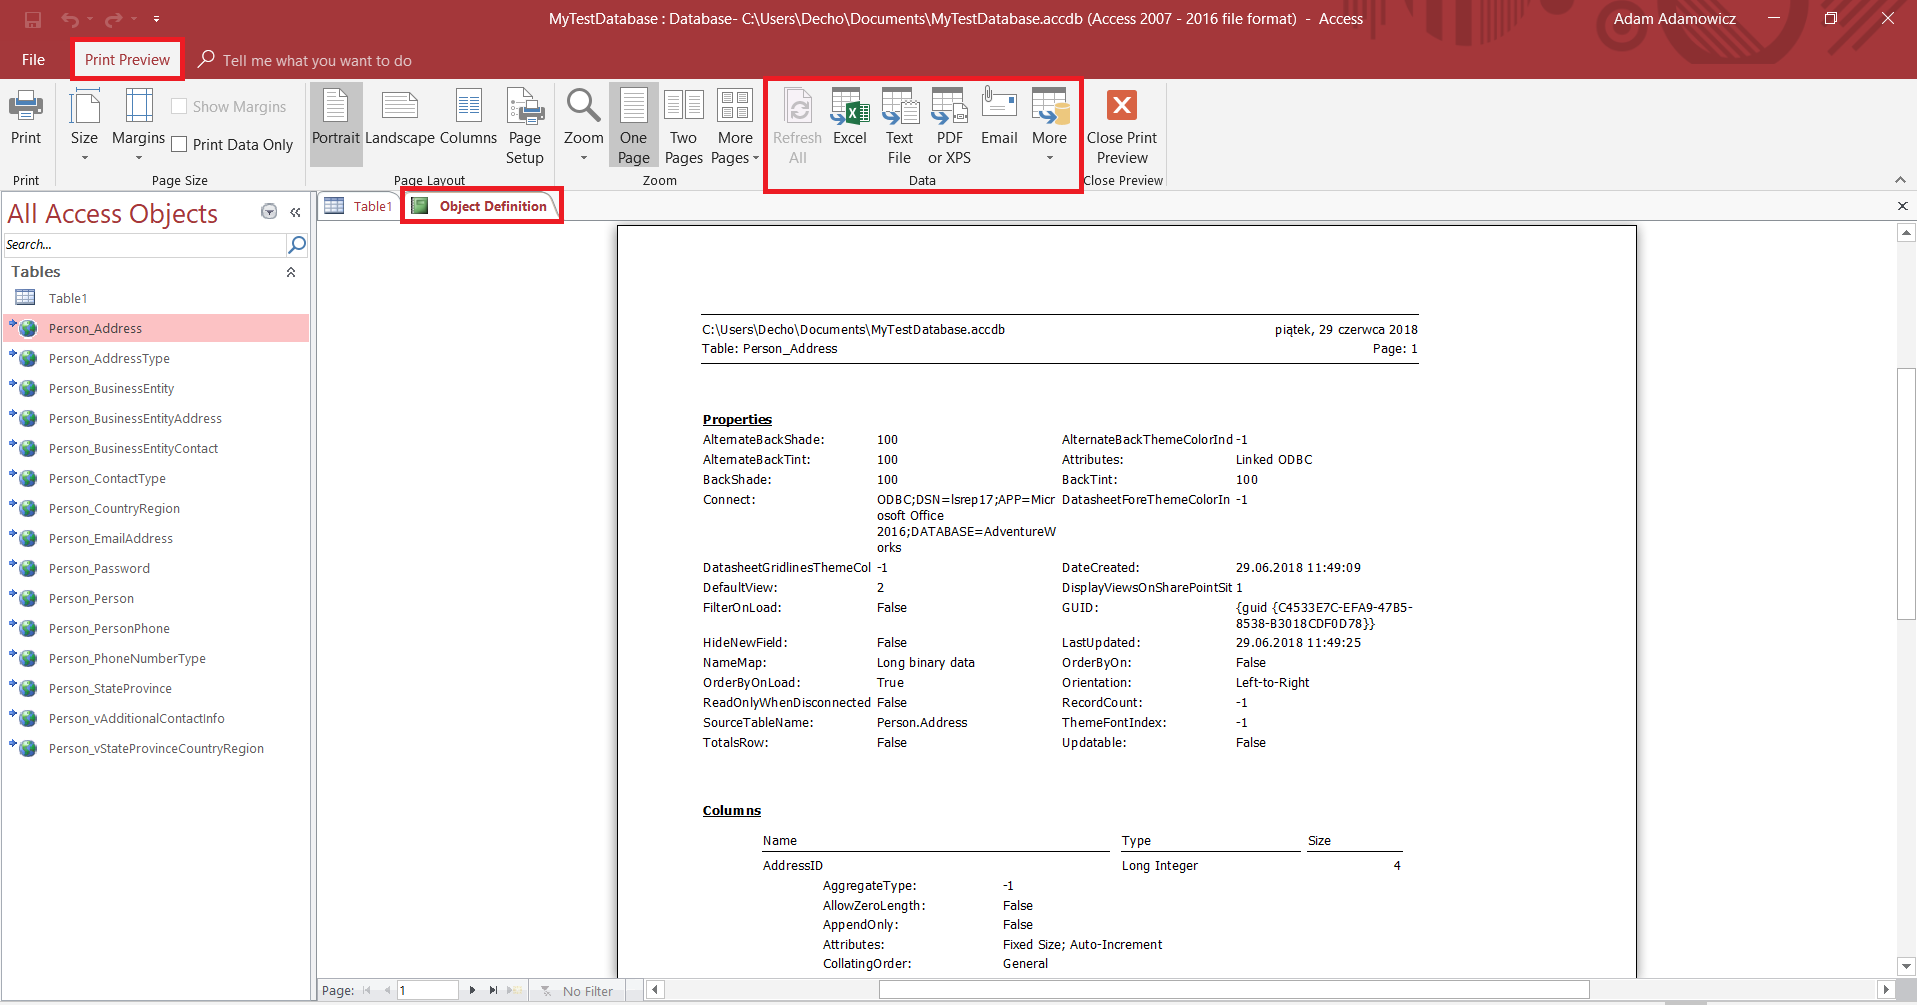The width and height of the screenshot is (1917, 1005).
Task: Switch page layout to Landscape
Action: point(399,118)
